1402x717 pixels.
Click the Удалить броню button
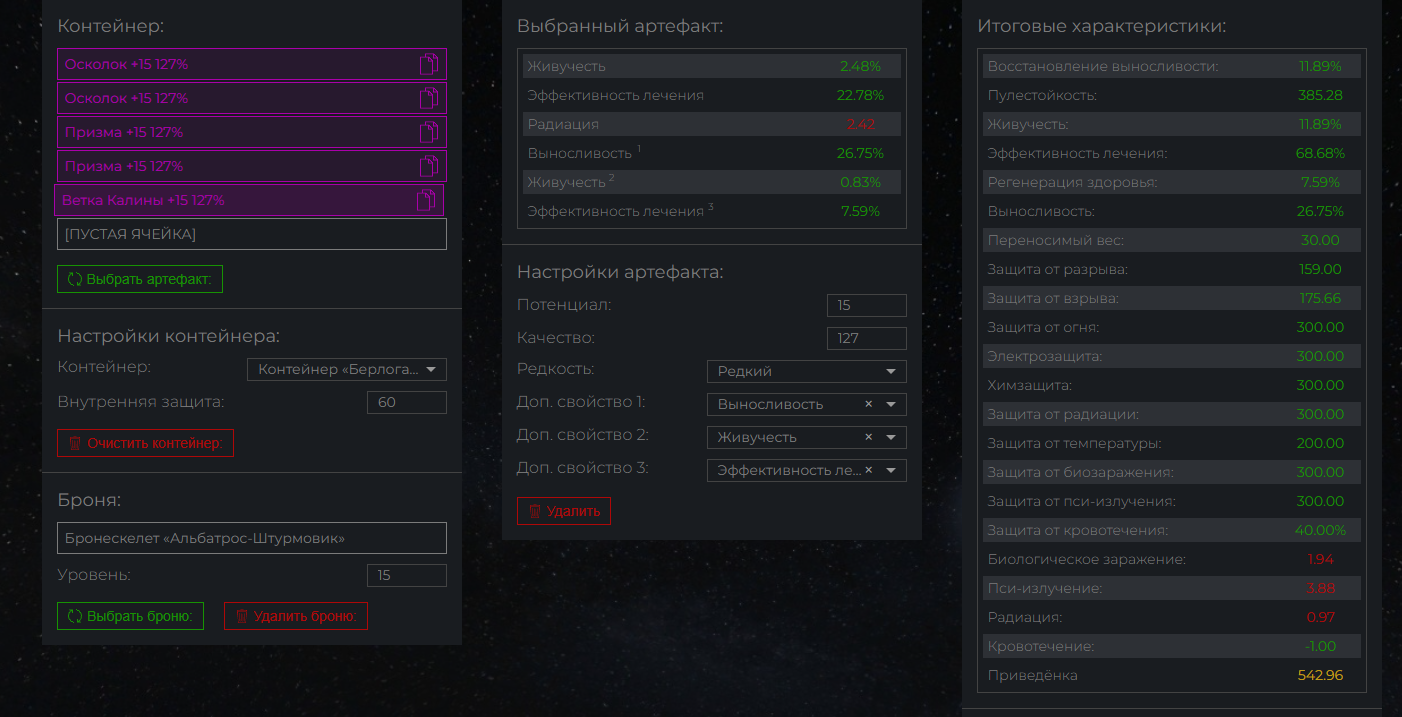coord(295,616)
